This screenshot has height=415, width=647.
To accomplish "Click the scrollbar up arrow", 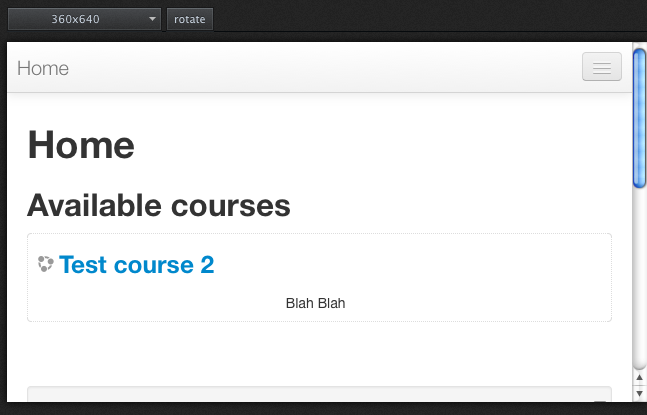I will (x=639, y=377).
